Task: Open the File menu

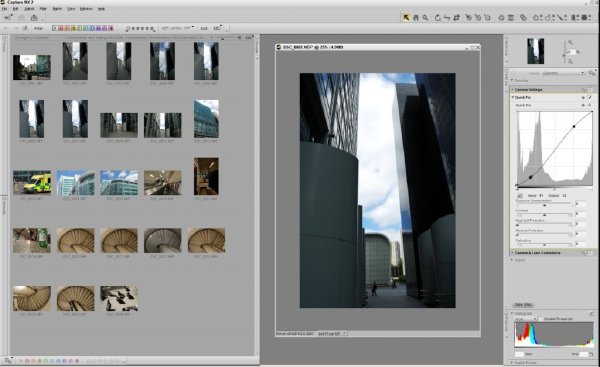Action: (4, 9)
